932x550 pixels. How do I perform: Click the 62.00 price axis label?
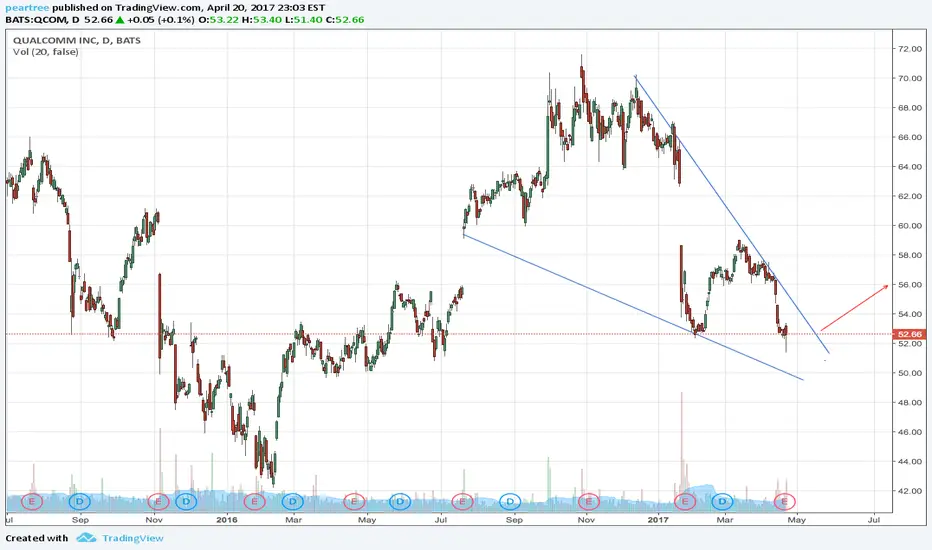910,196
